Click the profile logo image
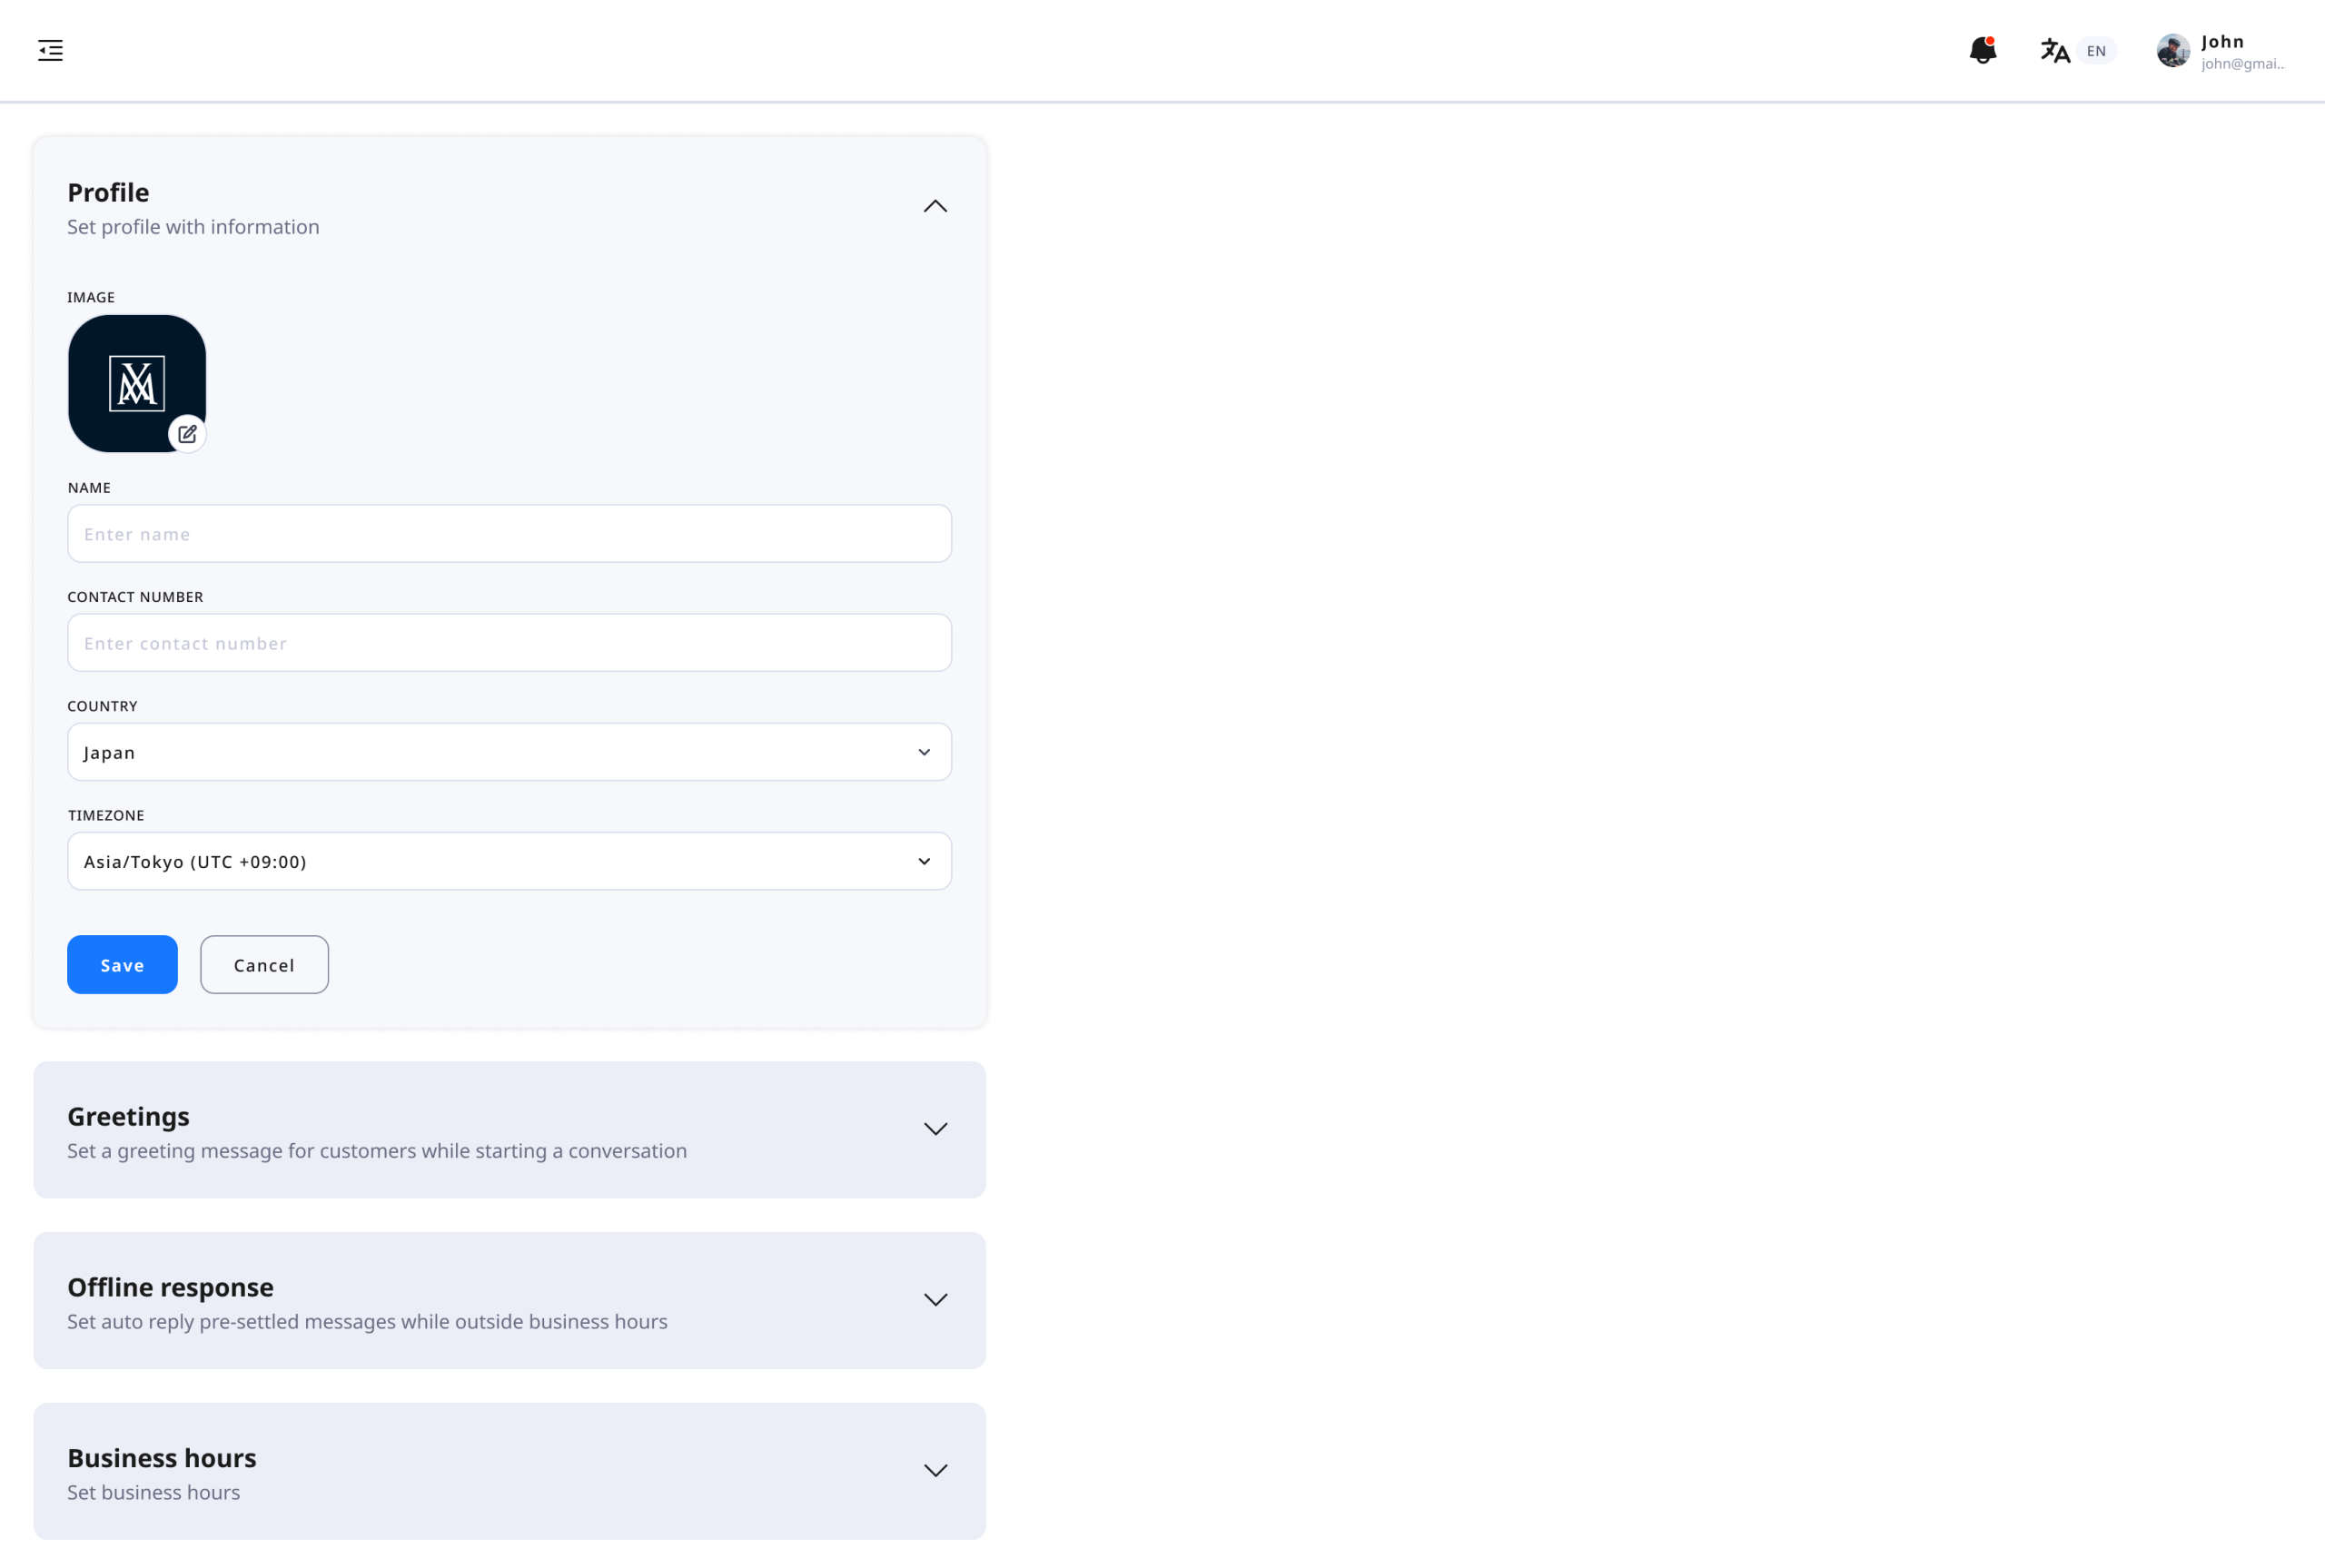Screen dimensions: 2325x1568 [136, 383]
